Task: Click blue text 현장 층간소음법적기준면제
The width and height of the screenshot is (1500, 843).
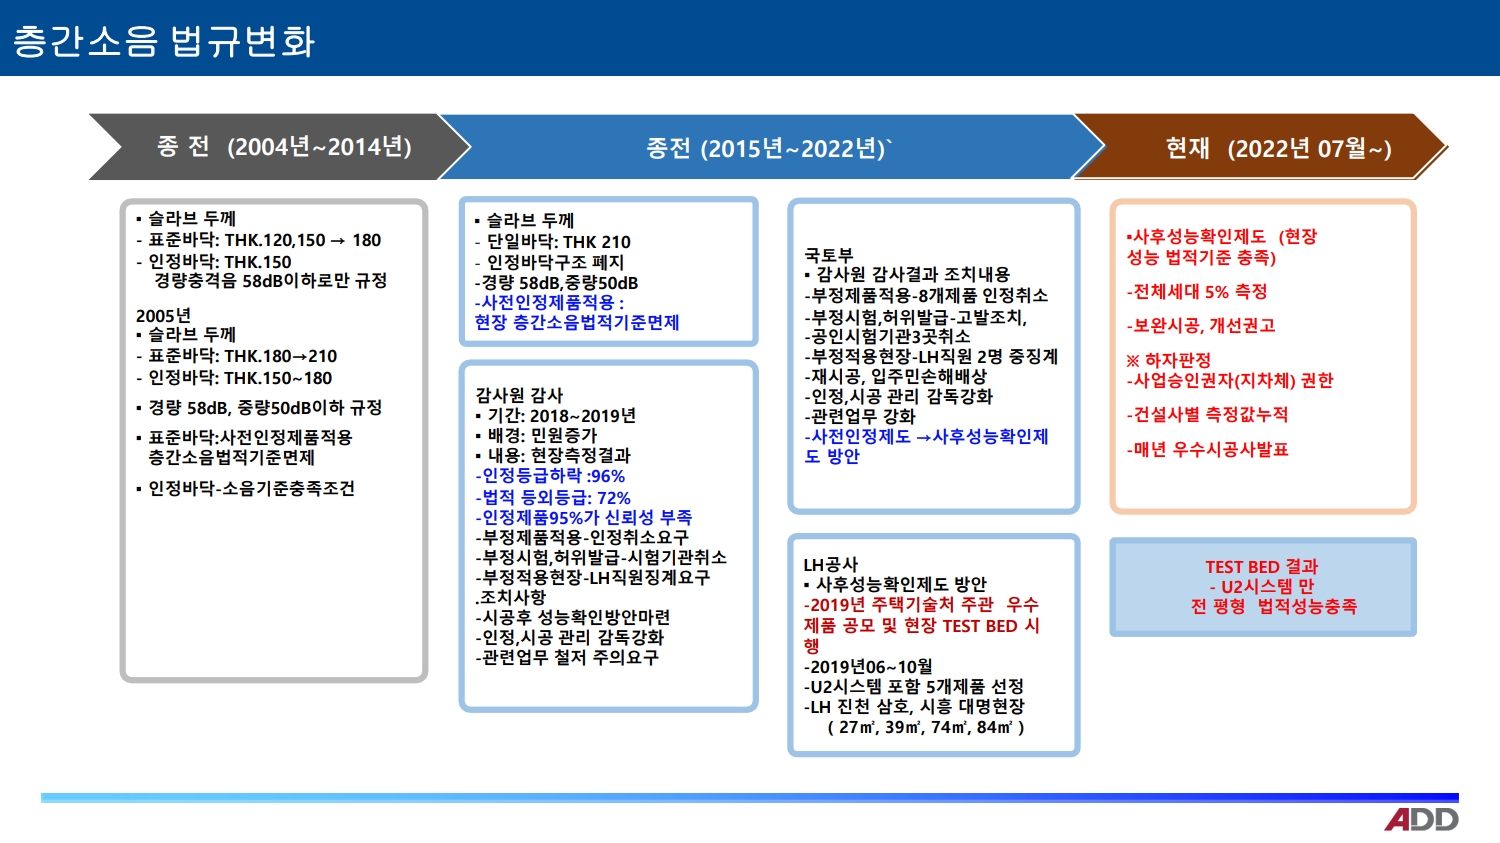Action: pos(577,323)
